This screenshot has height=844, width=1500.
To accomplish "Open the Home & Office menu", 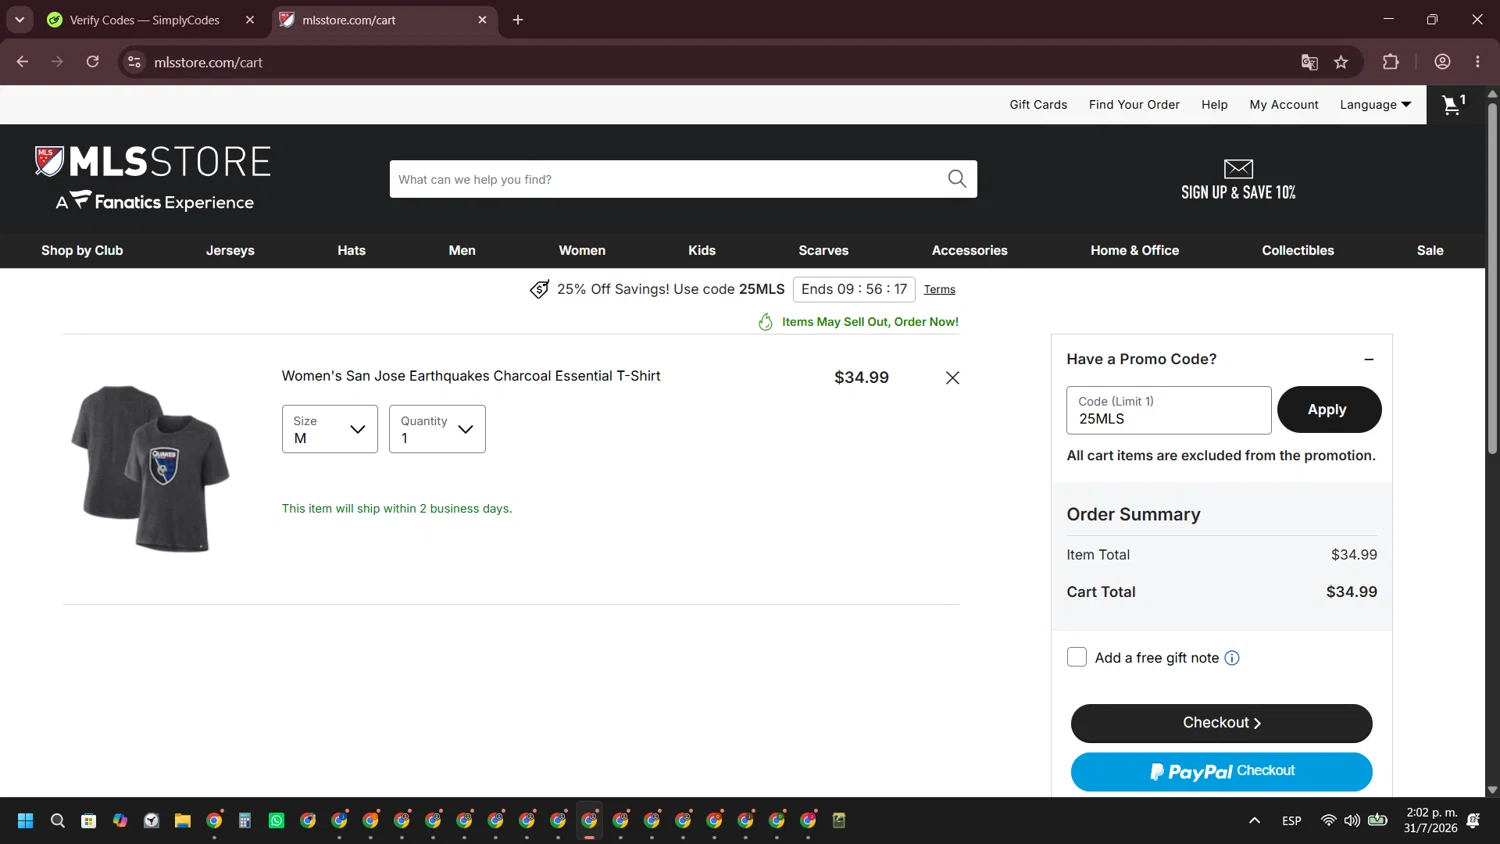I will coord(1135,251).
